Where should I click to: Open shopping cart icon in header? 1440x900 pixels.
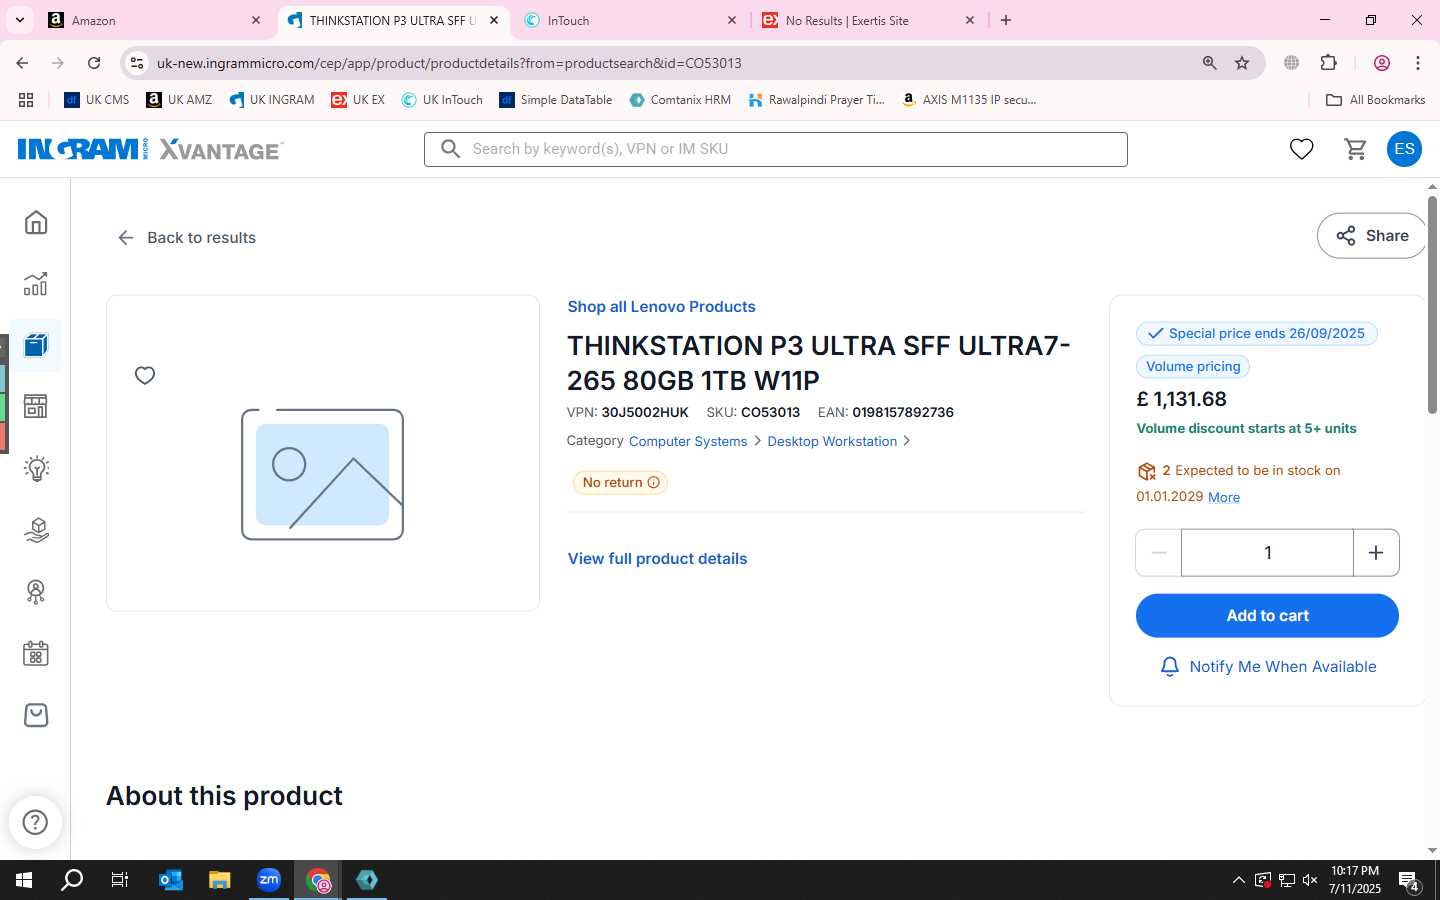pyautogui.click(x=1355, y=149)
